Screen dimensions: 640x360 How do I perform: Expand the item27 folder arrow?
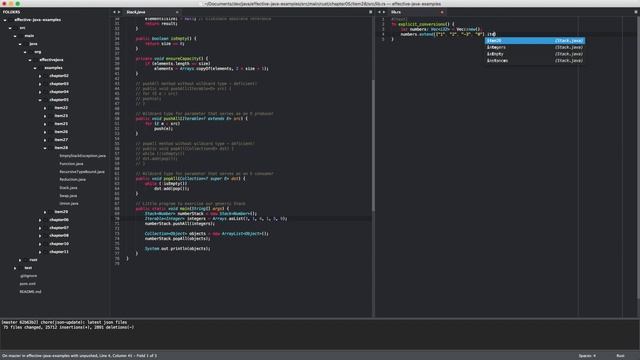pyautogui.click(x=45, y=140)
